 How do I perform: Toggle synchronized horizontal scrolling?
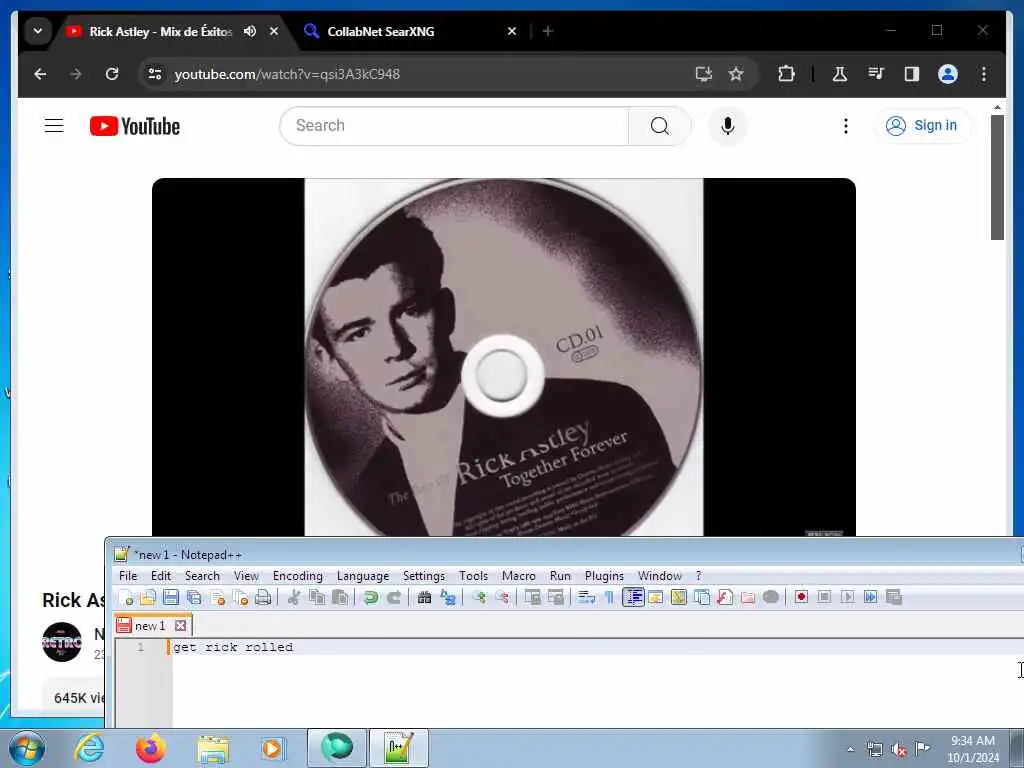click(x=555, y=597)
